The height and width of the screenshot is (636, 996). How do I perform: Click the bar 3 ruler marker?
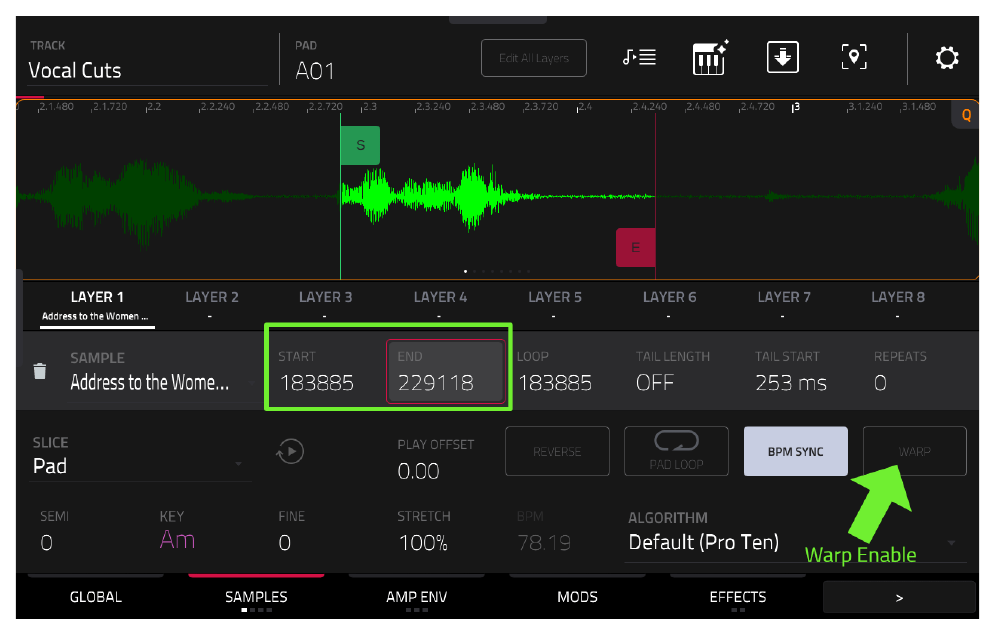tap(795, 107)
